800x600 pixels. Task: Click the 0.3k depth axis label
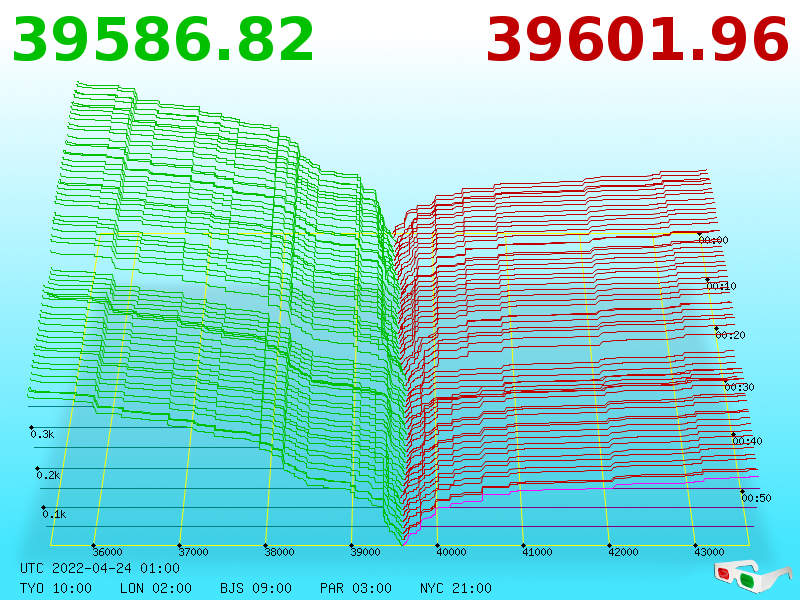(x=42, y=434)
